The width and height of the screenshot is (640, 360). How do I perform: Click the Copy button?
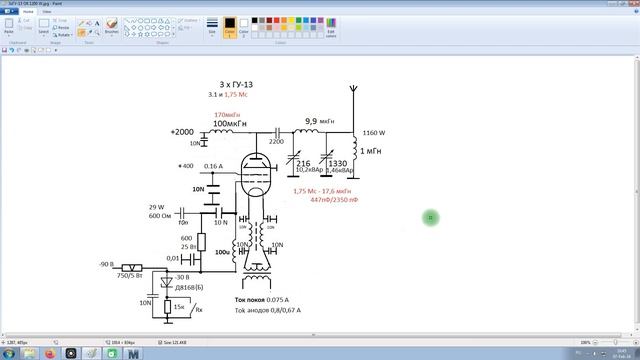tap(24, 28)
